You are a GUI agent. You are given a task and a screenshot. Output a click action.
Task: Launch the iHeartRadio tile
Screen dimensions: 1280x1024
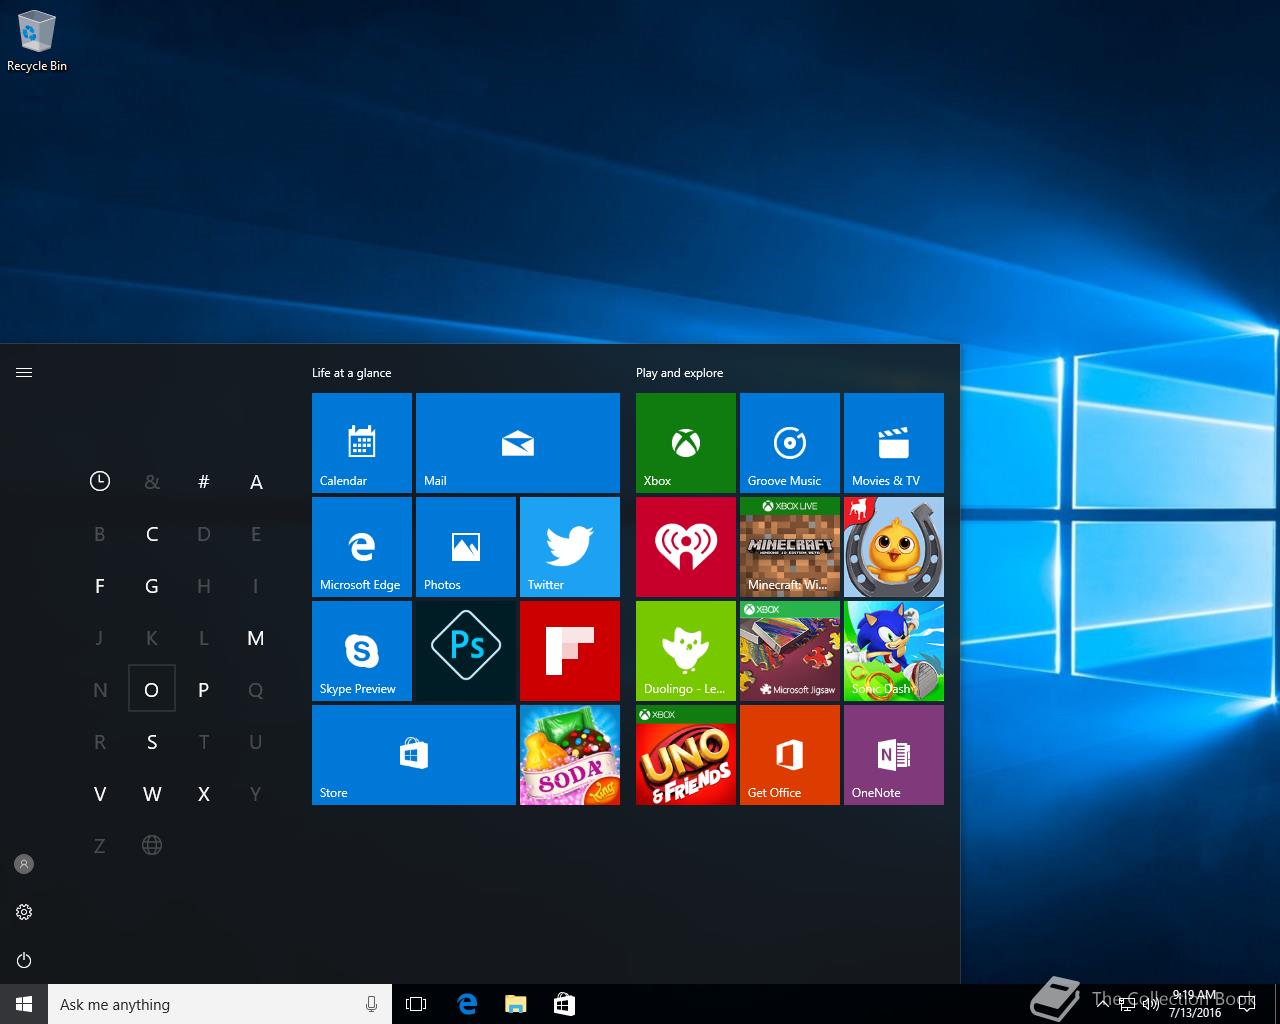pyautogui.click(x=686, y=547)
